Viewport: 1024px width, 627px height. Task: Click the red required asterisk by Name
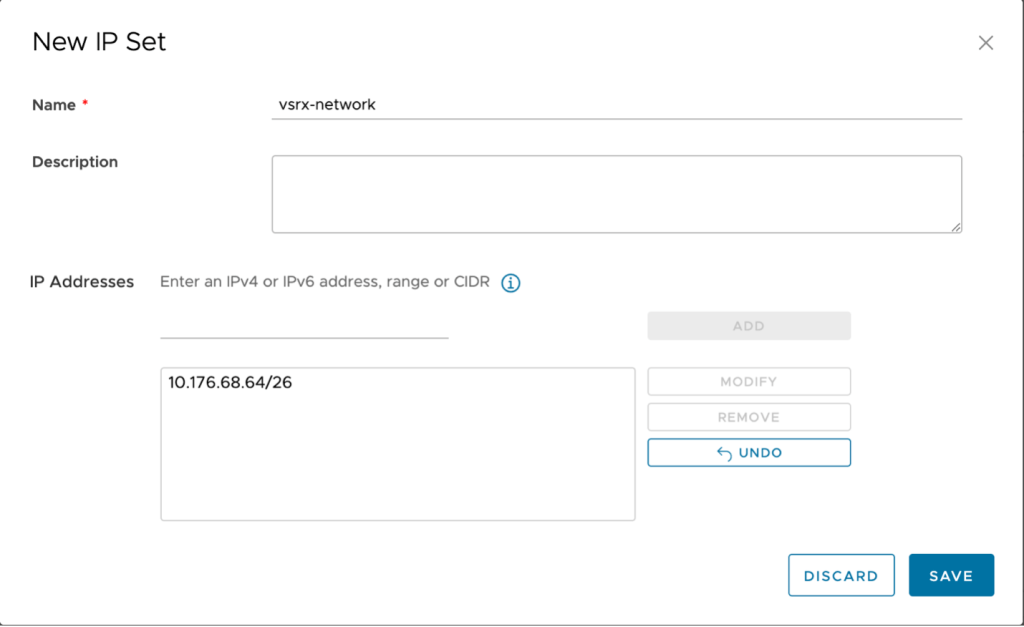click(x=85, y=105)
